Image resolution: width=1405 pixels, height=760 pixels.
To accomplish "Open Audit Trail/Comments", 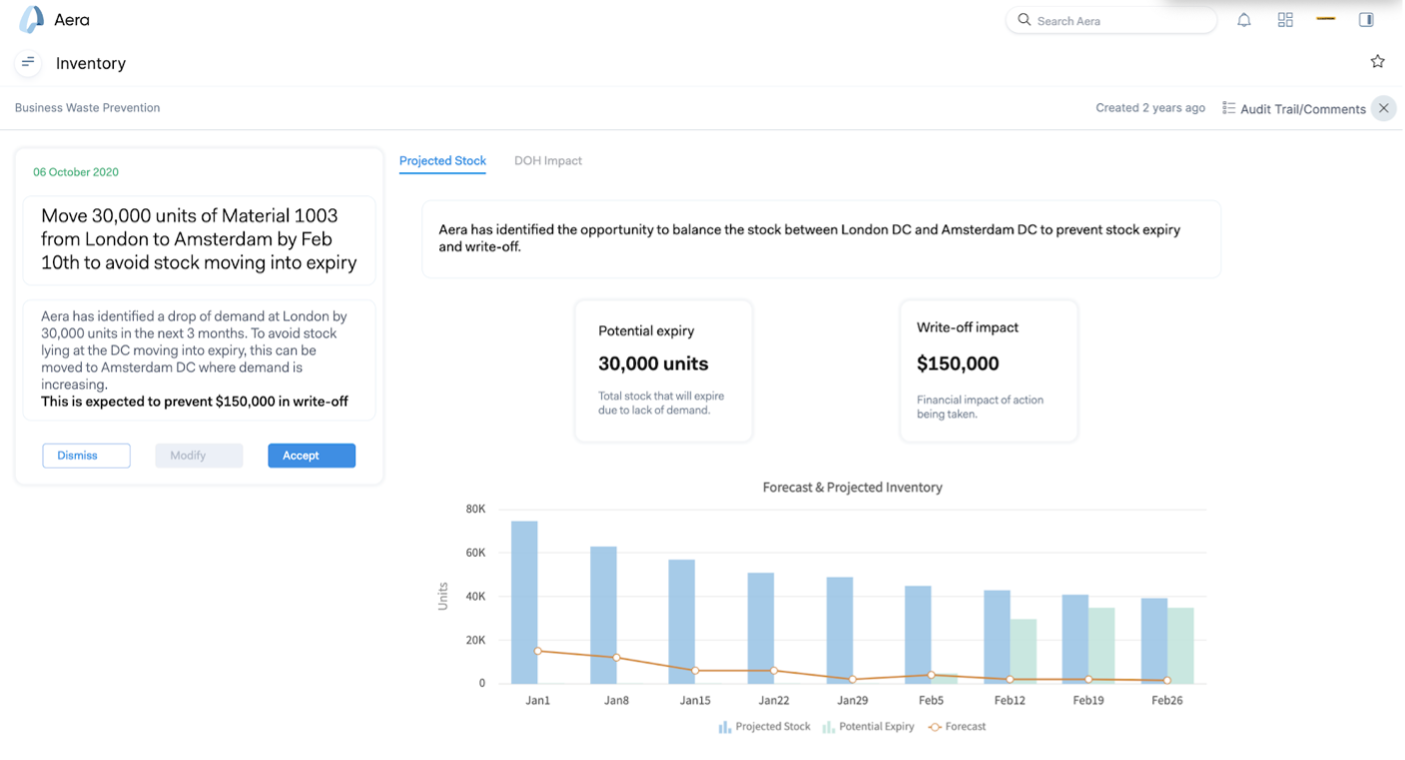I will tap(1294, 109).
